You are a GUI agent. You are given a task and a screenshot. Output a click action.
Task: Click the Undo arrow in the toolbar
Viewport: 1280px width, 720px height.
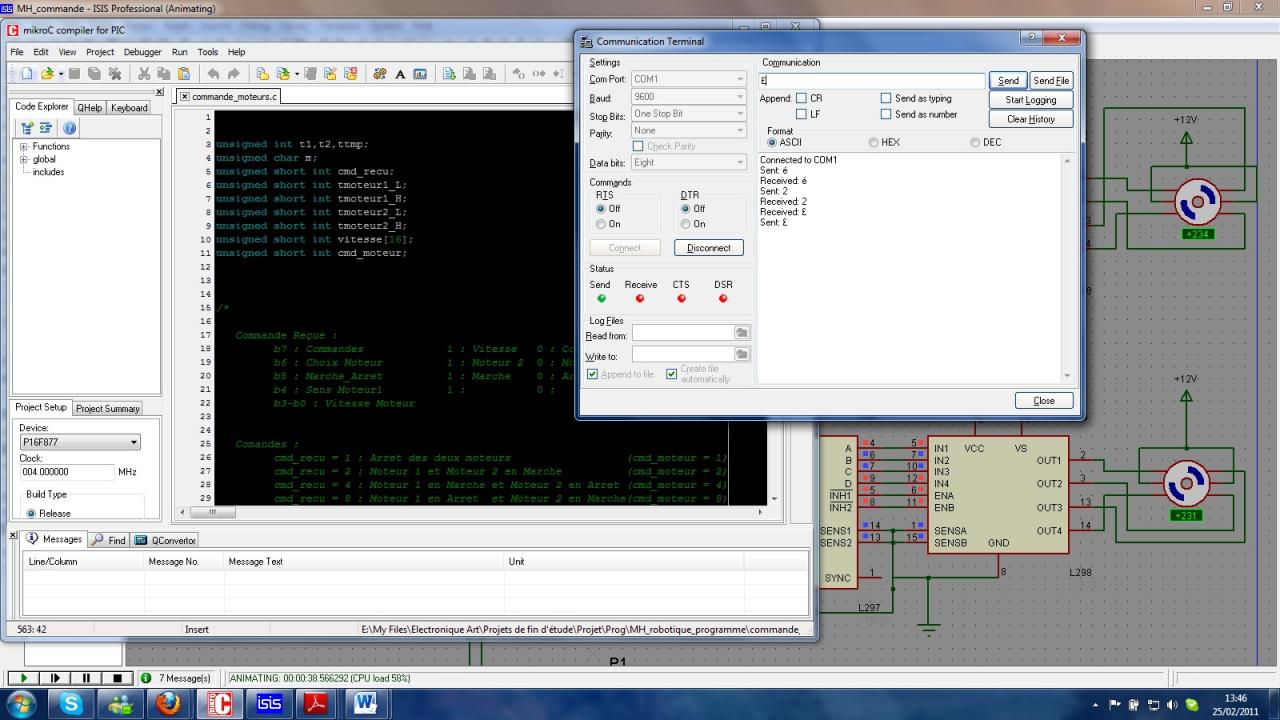coord(213,74)
